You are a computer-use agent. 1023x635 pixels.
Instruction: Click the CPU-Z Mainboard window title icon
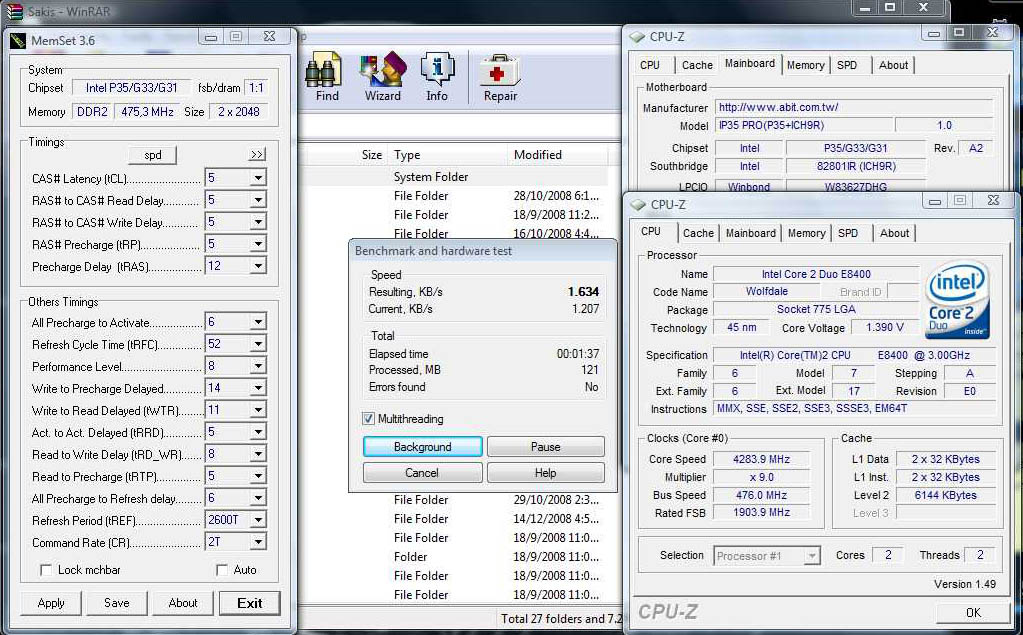click(x=637, y=37)
